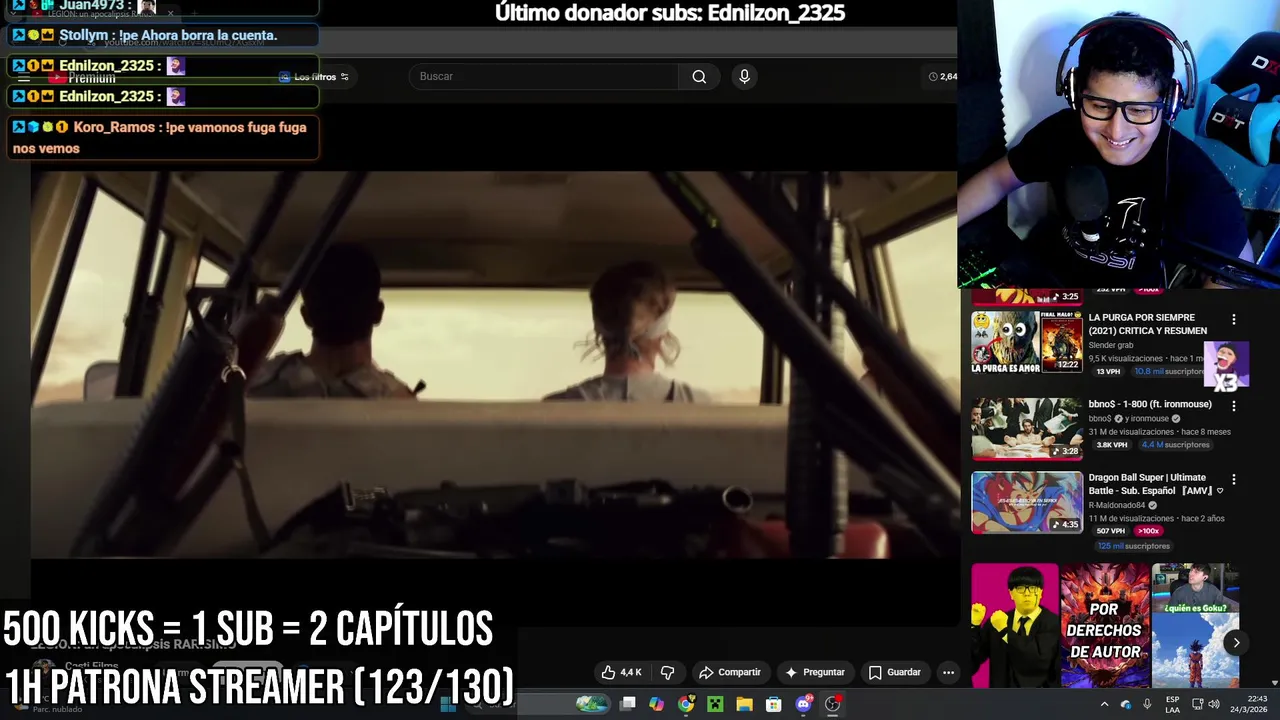
Task: Click the ESP LAA language indicator
Action: click(1173, 704)
